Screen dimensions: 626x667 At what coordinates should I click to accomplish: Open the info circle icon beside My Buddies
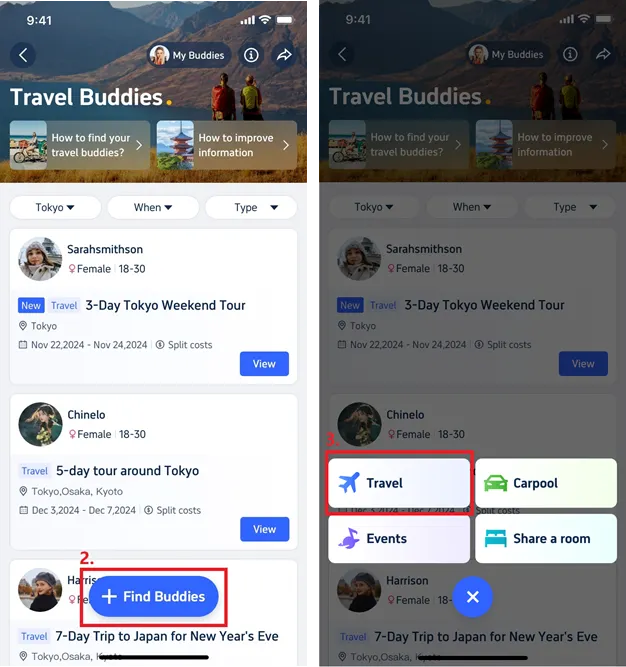[x=251, y=55]
